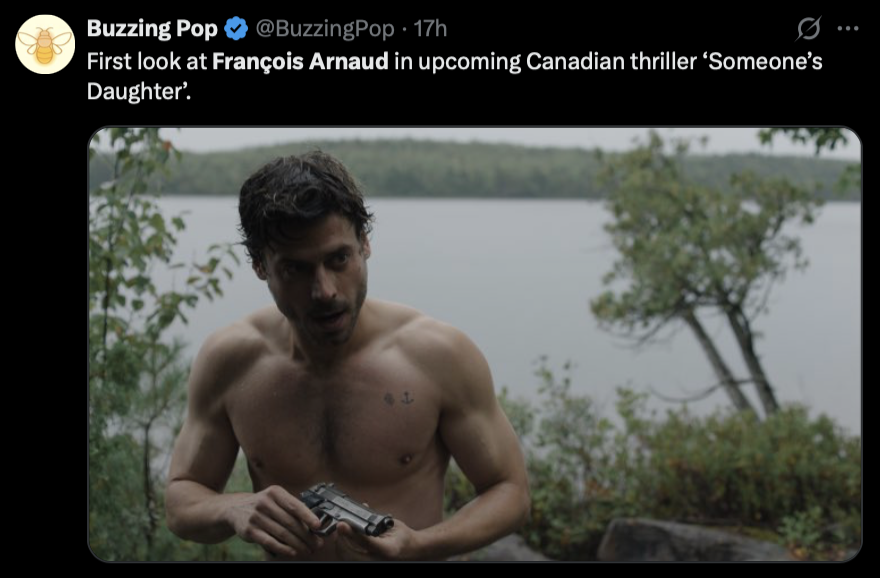Open the attached film still image

(x=474, y=344)
